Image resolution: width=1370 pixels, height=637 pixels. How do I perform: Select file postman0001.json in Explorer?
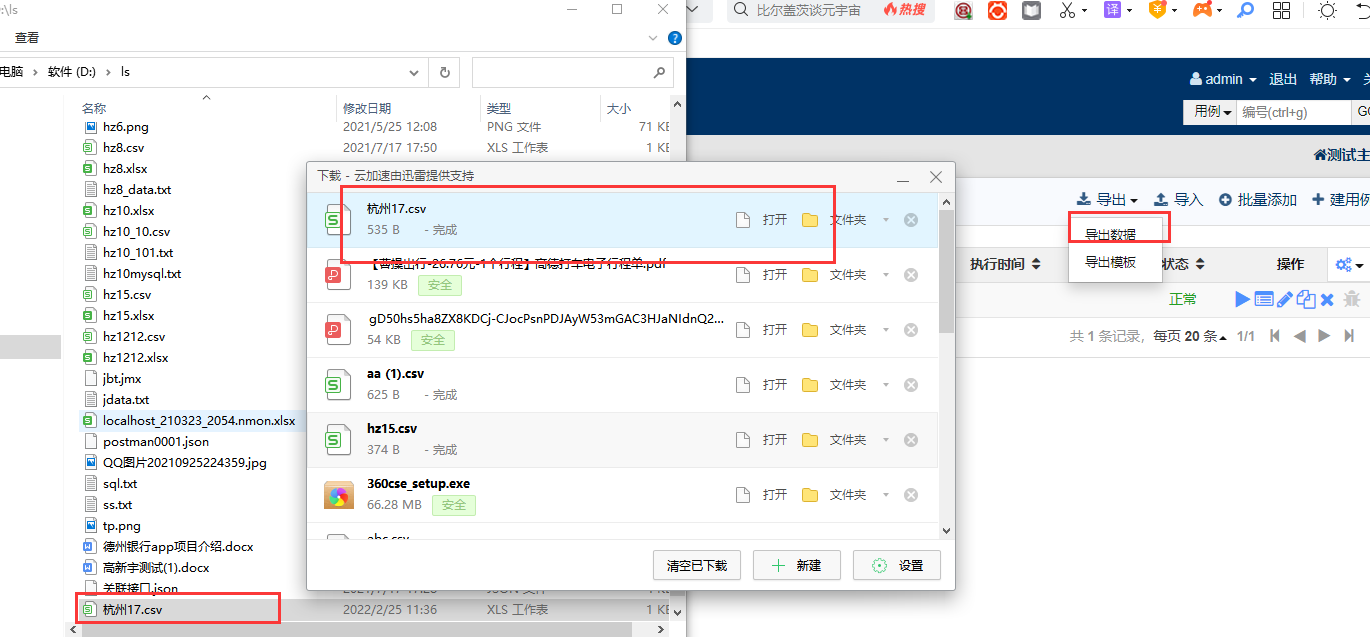point(155,441)
